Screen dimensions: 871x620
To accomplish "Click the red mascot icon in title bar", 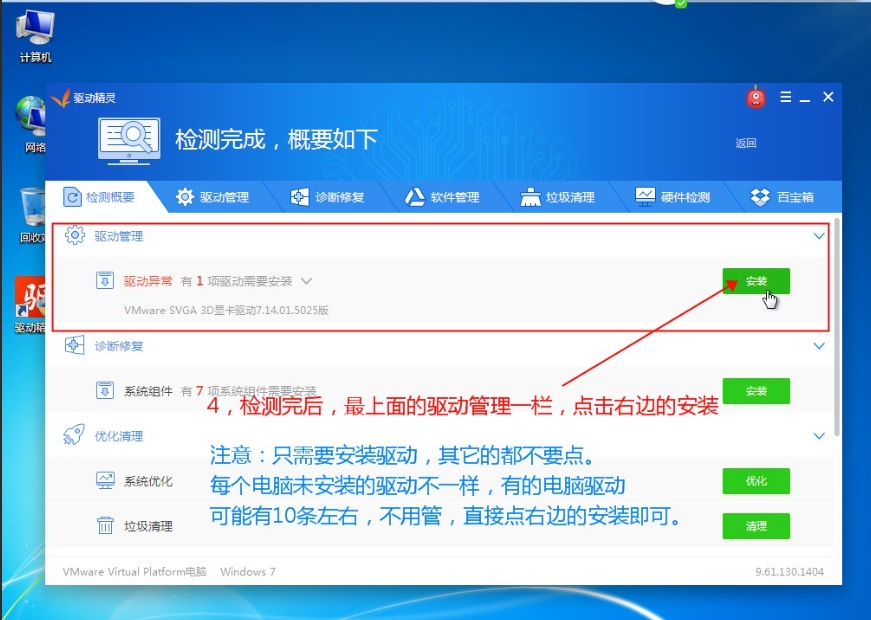I will coord(756,97).
